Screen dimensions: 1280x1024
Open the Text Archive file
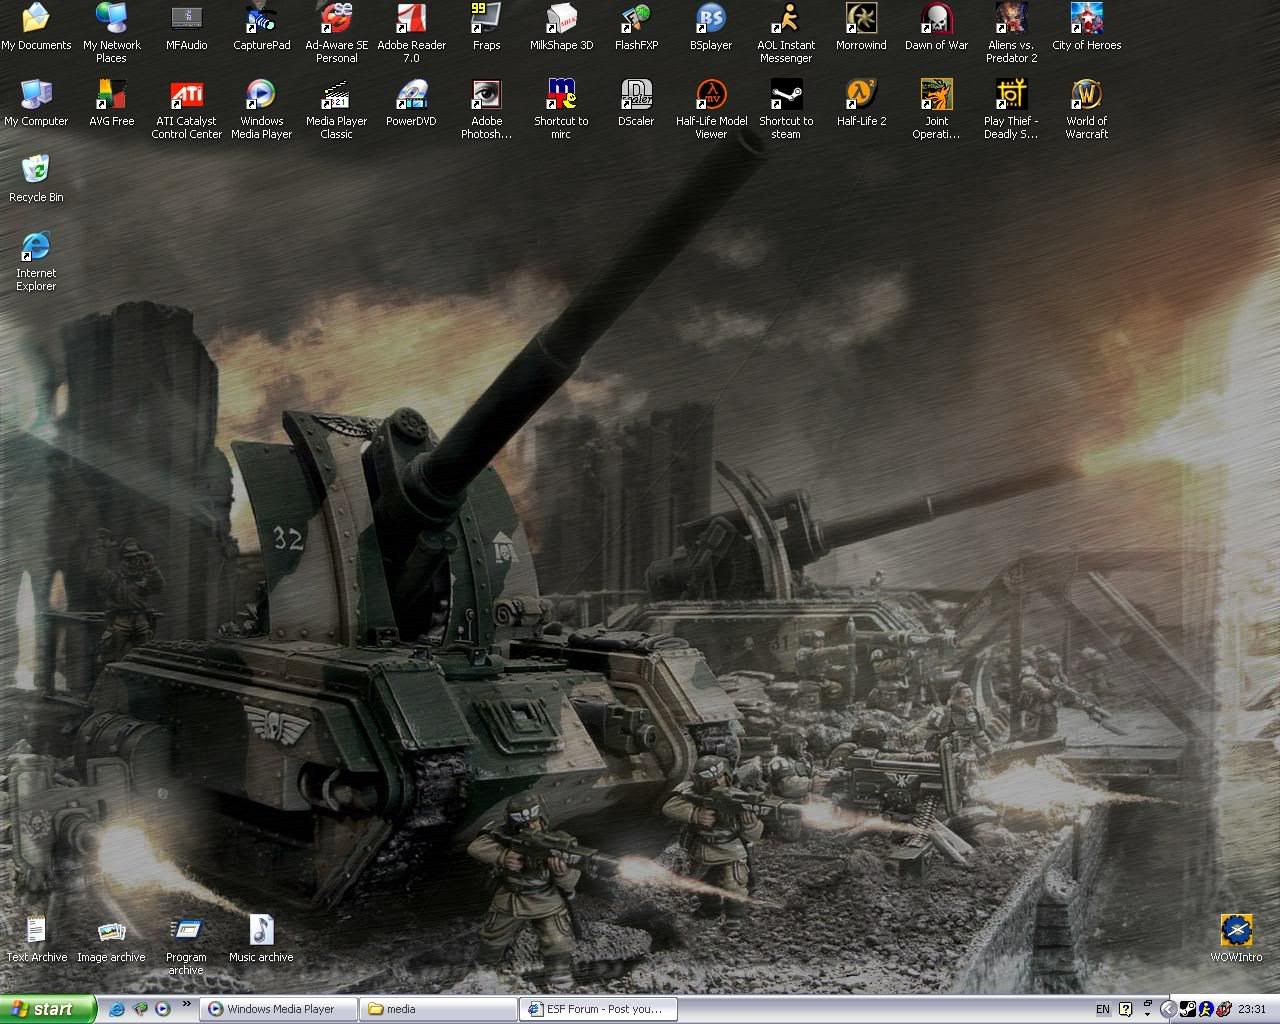36,939
